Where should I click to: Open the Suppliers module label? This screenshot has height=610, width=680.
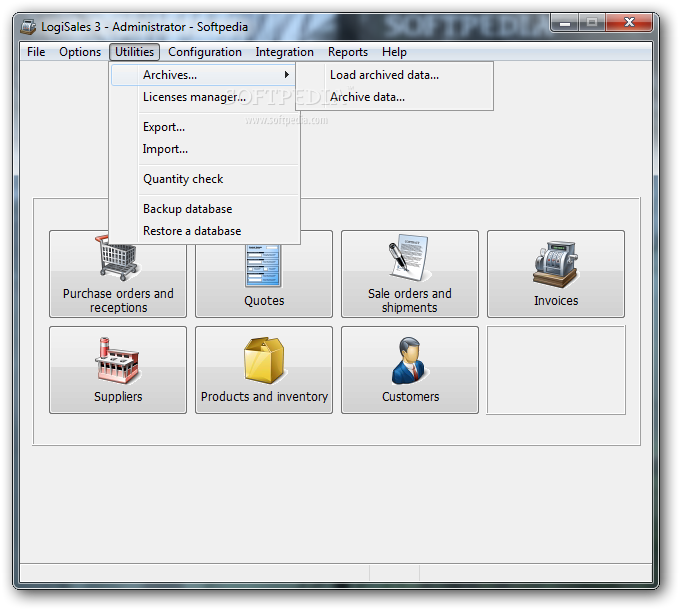click(118, 397)
